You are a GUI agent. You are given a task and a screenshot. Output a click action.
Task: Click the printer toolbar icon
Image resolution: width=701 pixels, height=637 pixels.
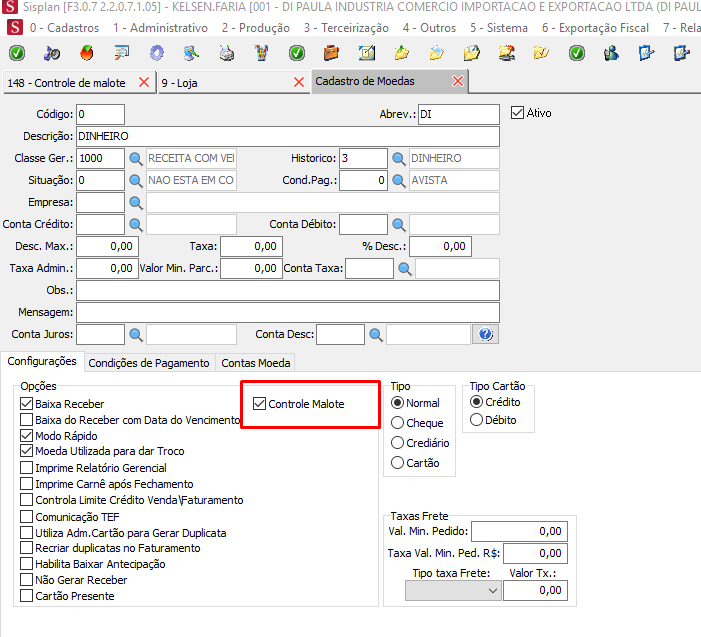click(x=227, y=53)
